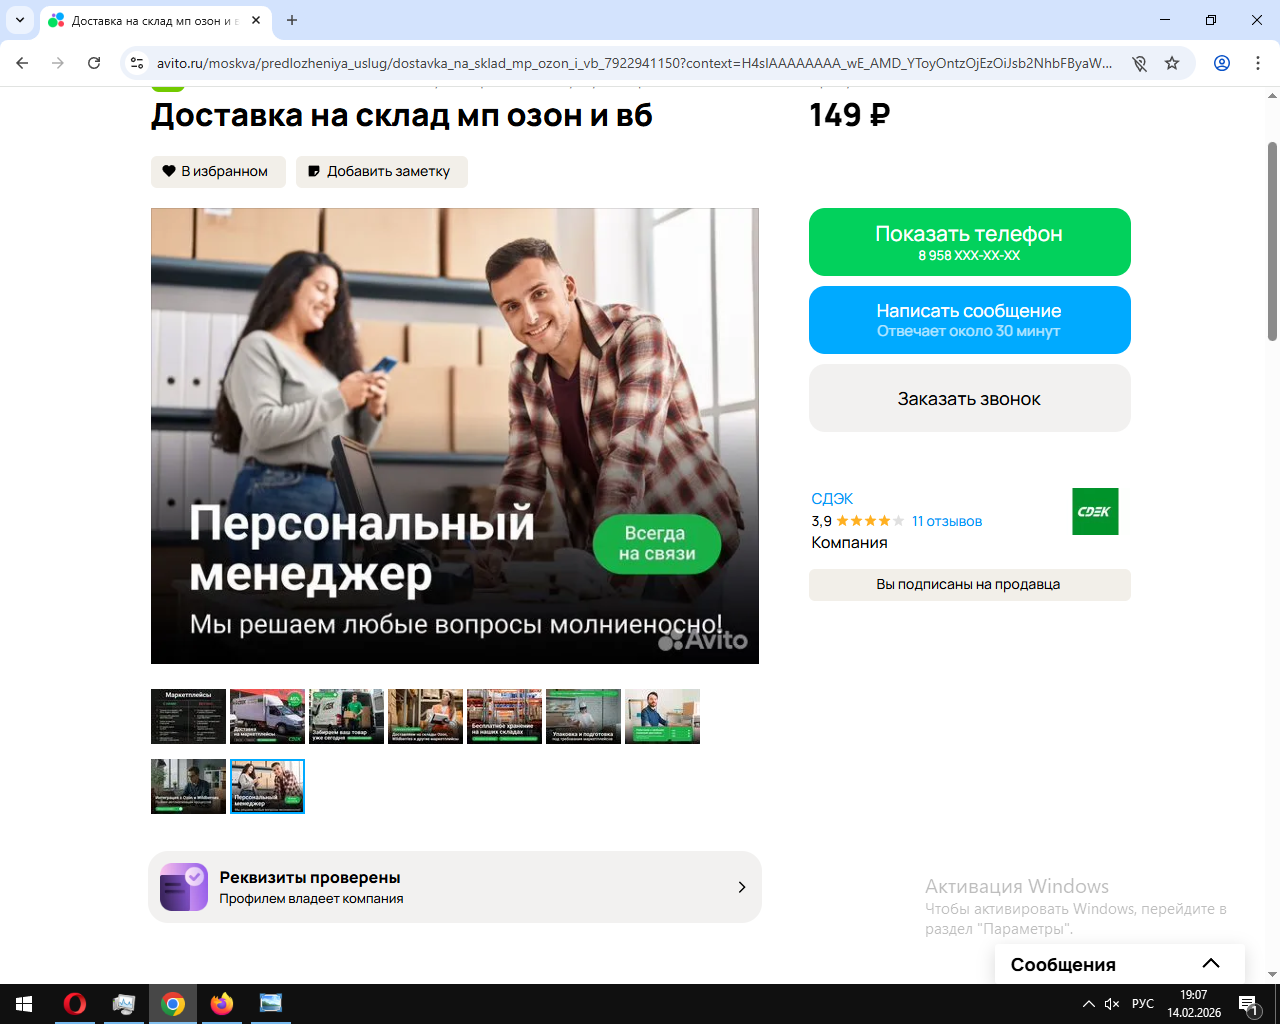This screenshot has height=1024, width=1280.
Task: Expand the "Реквизиты проверены" chevron arrow
Action: (742, 887)
